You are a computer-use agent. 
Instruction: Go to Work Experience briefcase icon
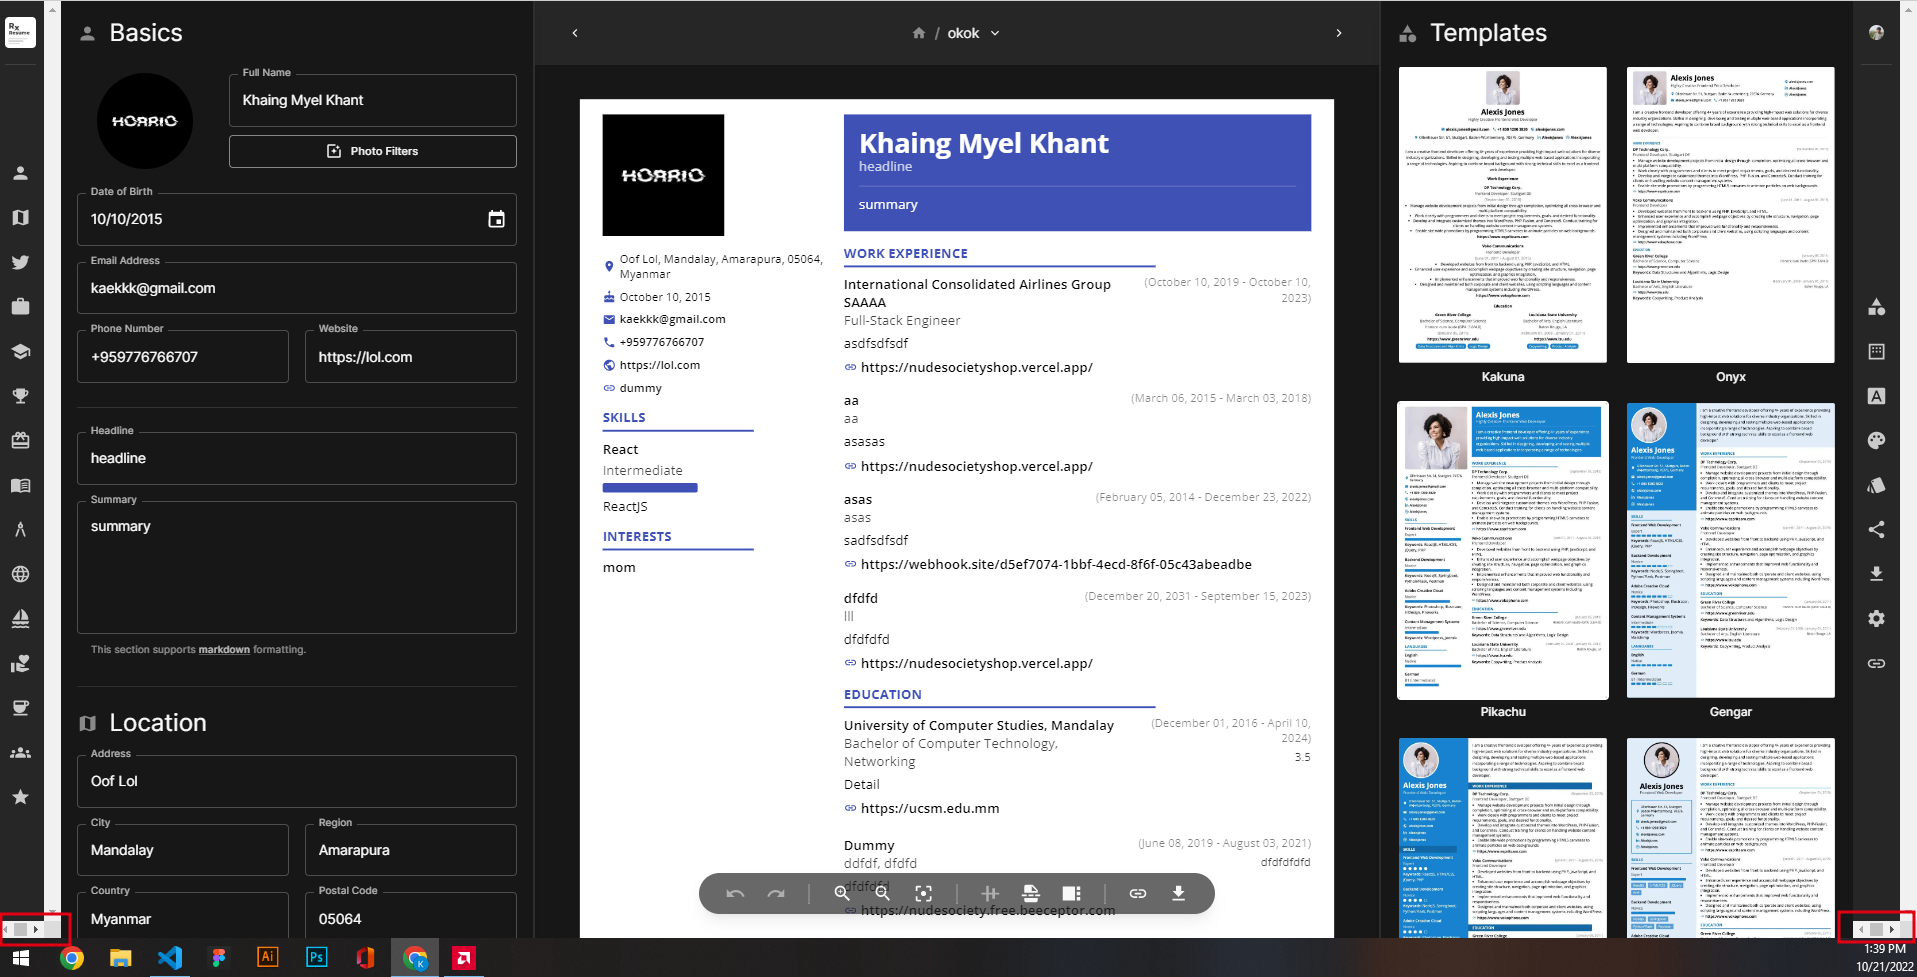[20, 306]
